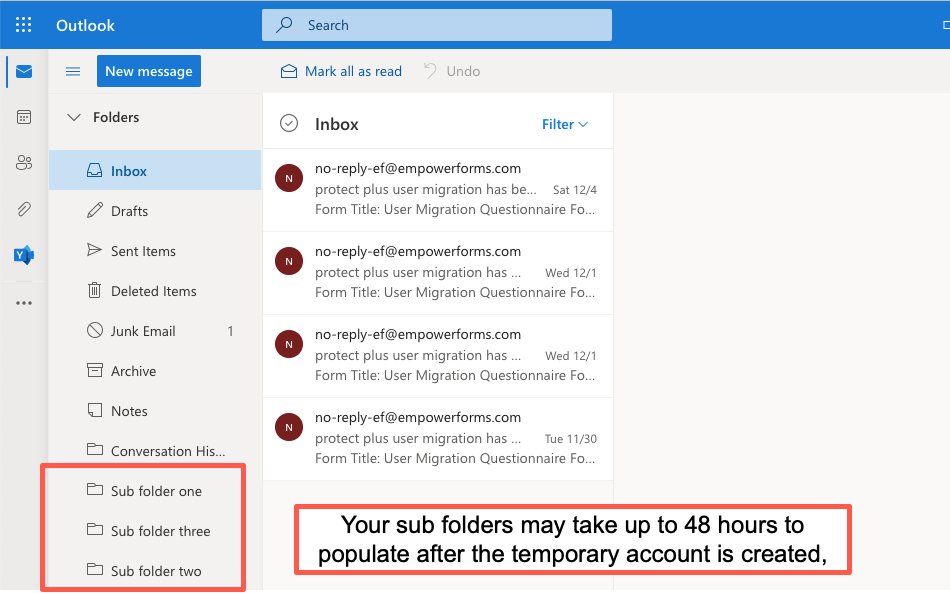Open the Sent Items folder
Viewport: 950px width, 593px height.
tap(143, 251)
